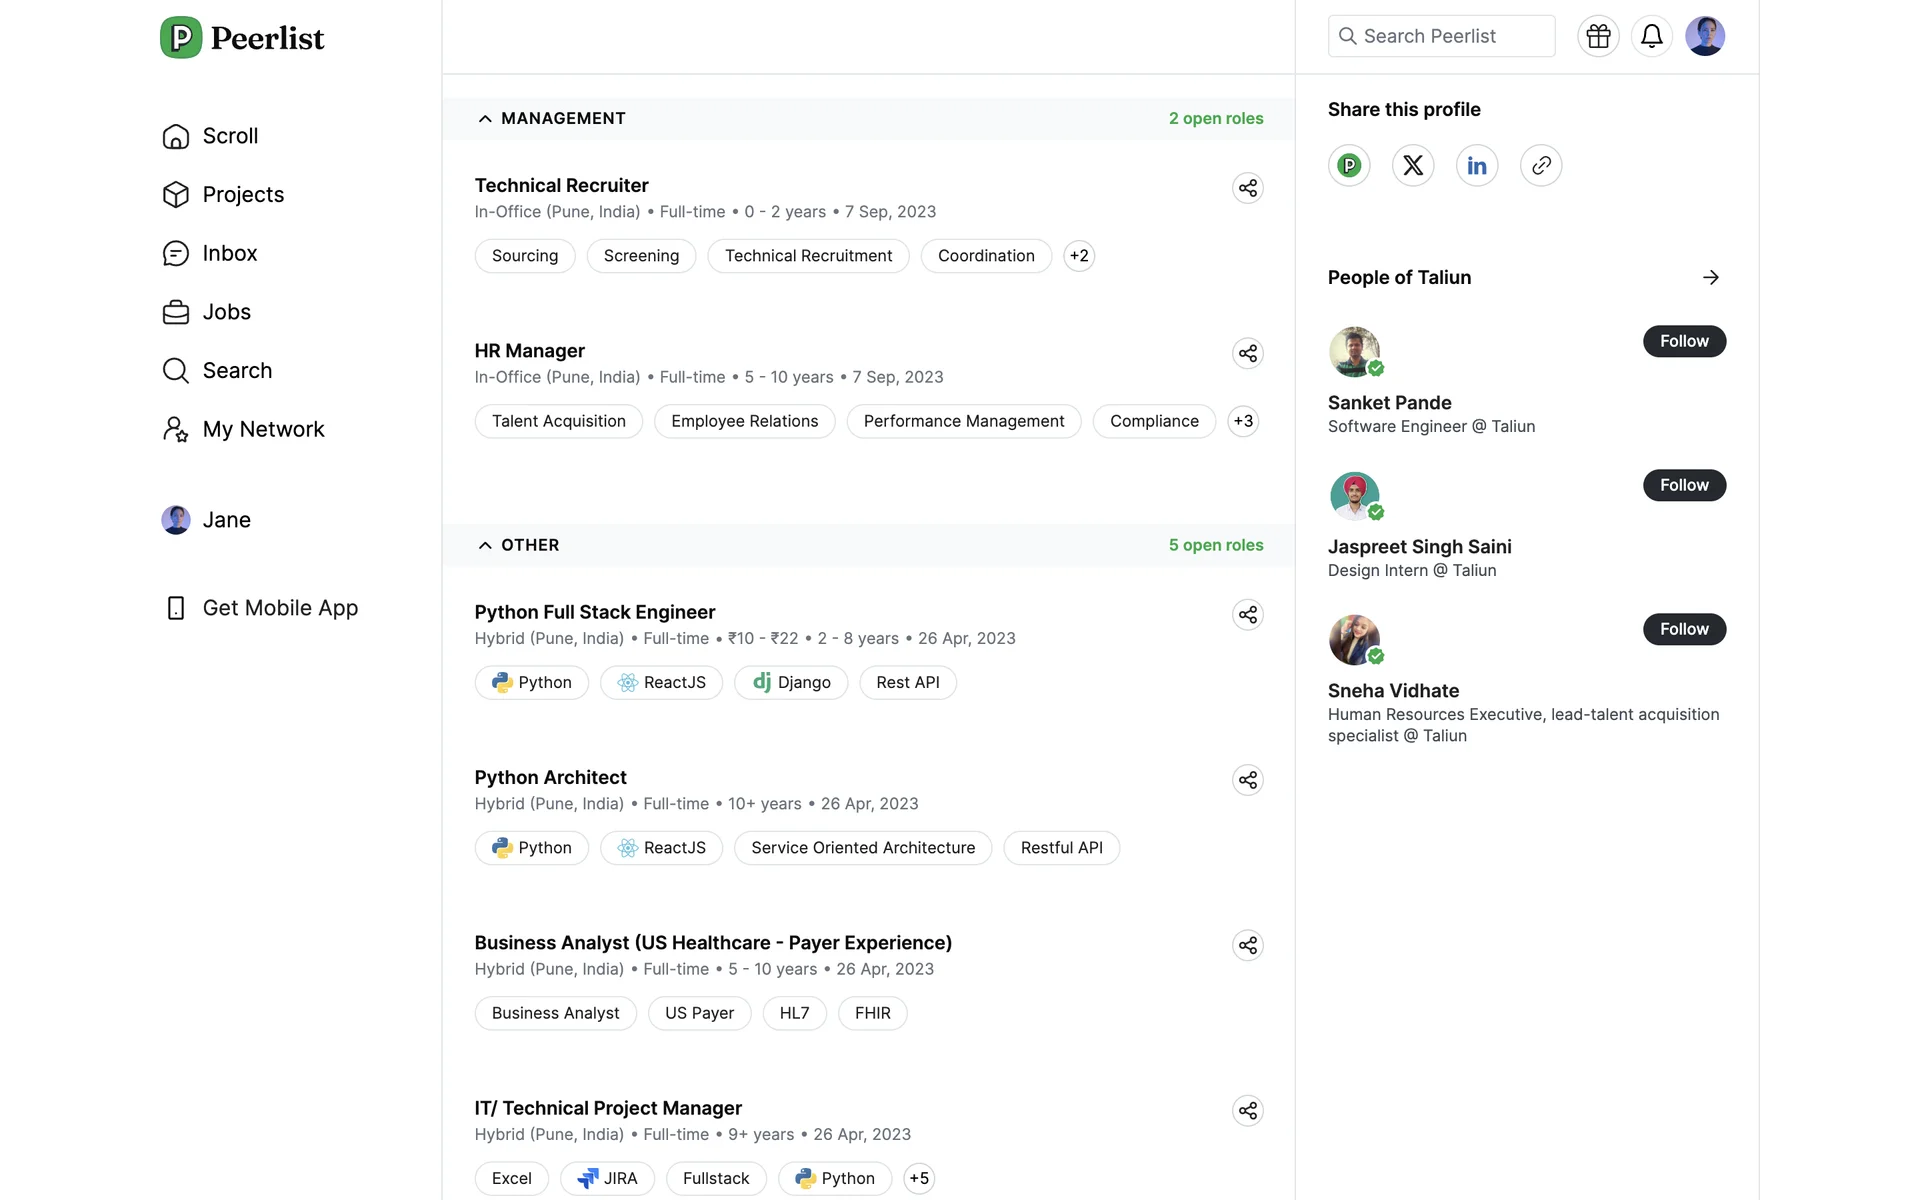Viewport: 1920px width, 1200px height.
Task: Show +5 more Project Manager skills
Action: coord(918,1178)
